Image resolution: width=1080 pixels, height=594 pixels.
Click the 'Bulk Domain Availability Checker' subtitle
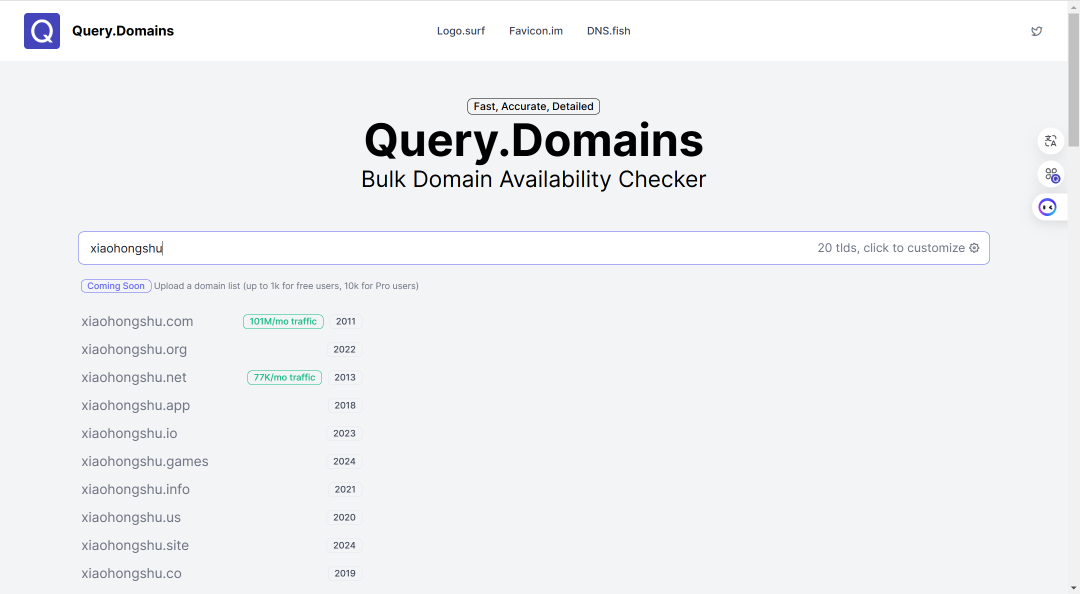pyautogui.click(x=534, y=179)
